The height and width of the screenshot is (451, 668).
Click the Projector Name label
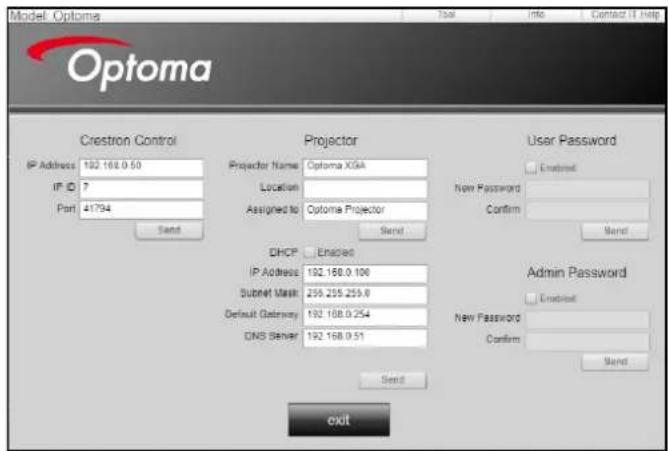263,166
